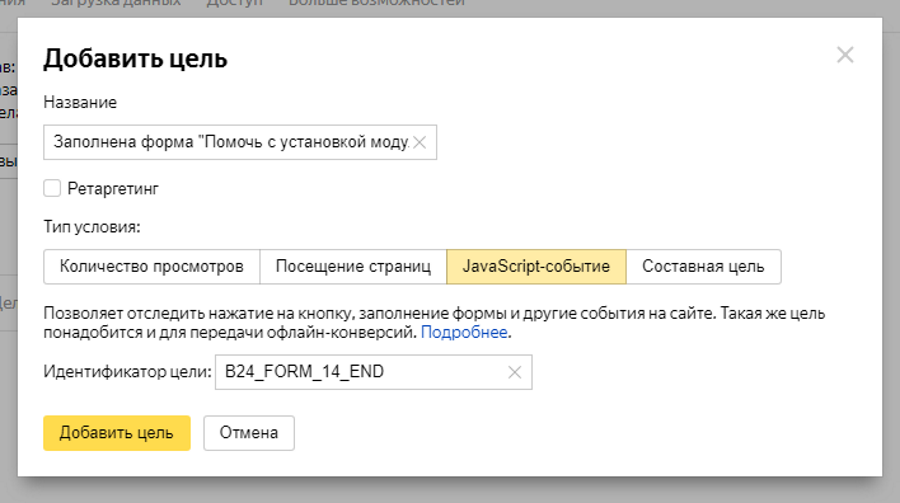Open the Подробнее help link

click(464, 332)
